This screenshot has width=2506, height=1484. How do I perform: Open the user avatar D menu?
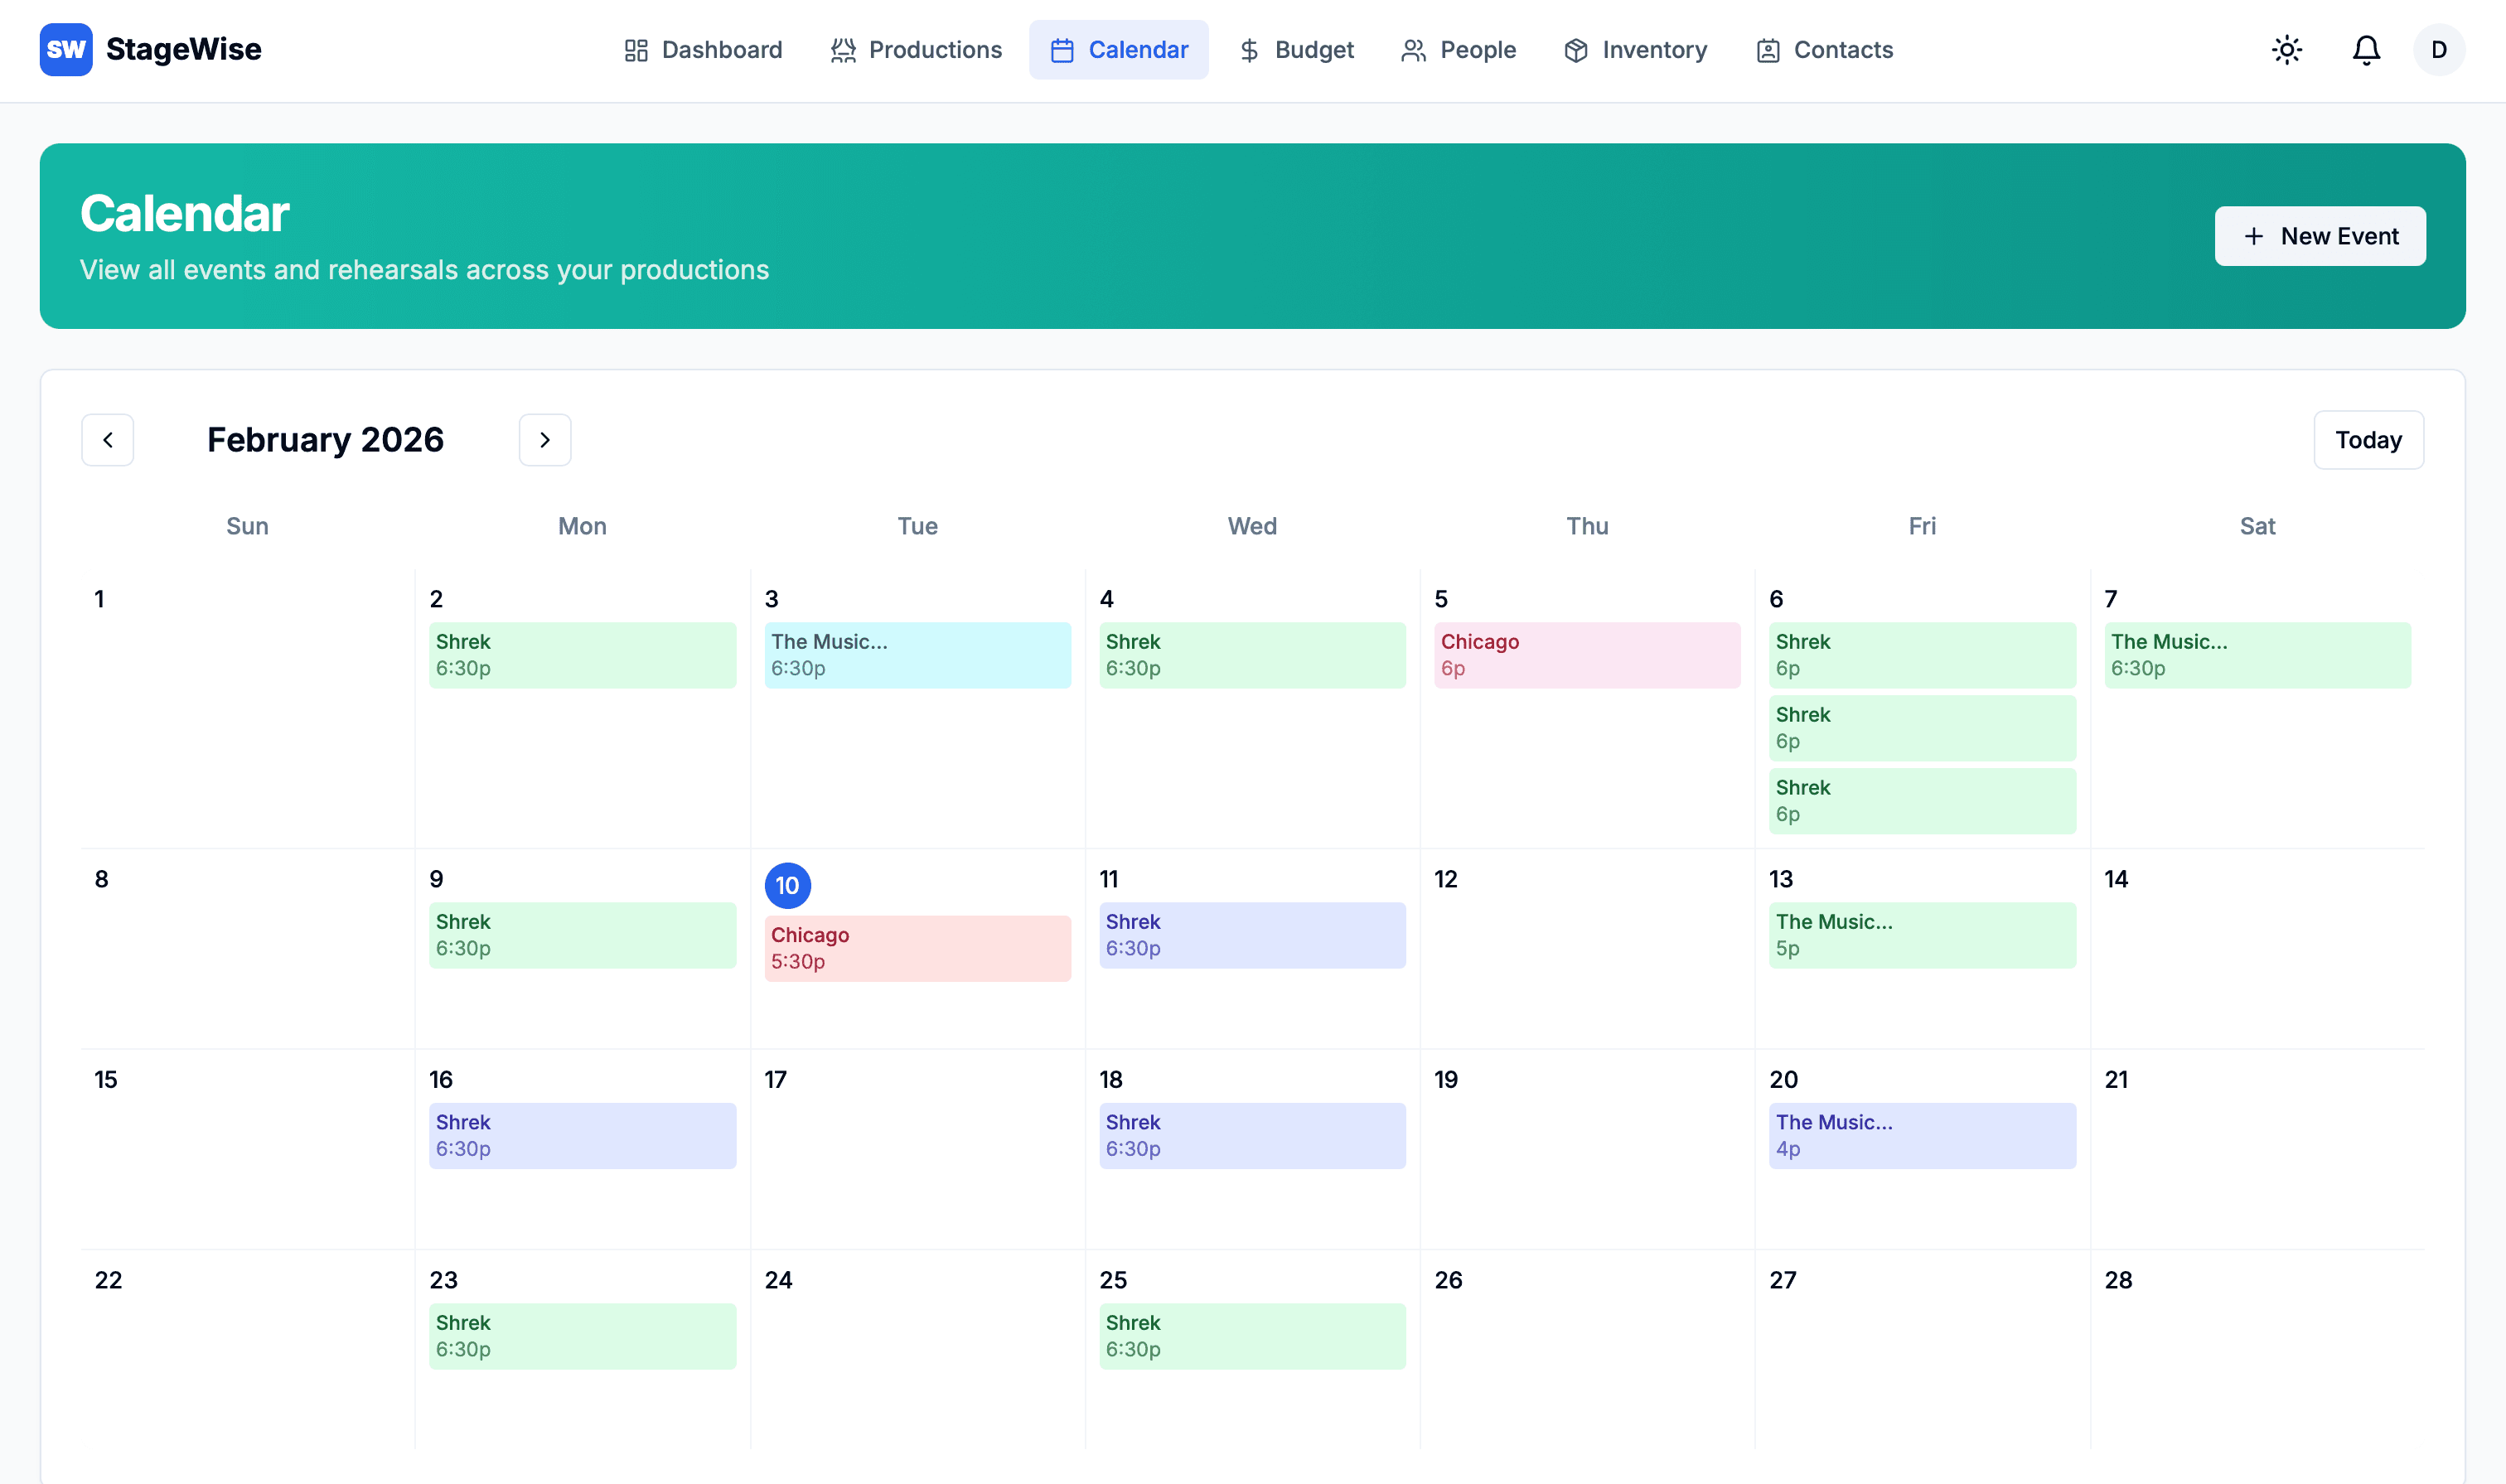coord(2438,50)
